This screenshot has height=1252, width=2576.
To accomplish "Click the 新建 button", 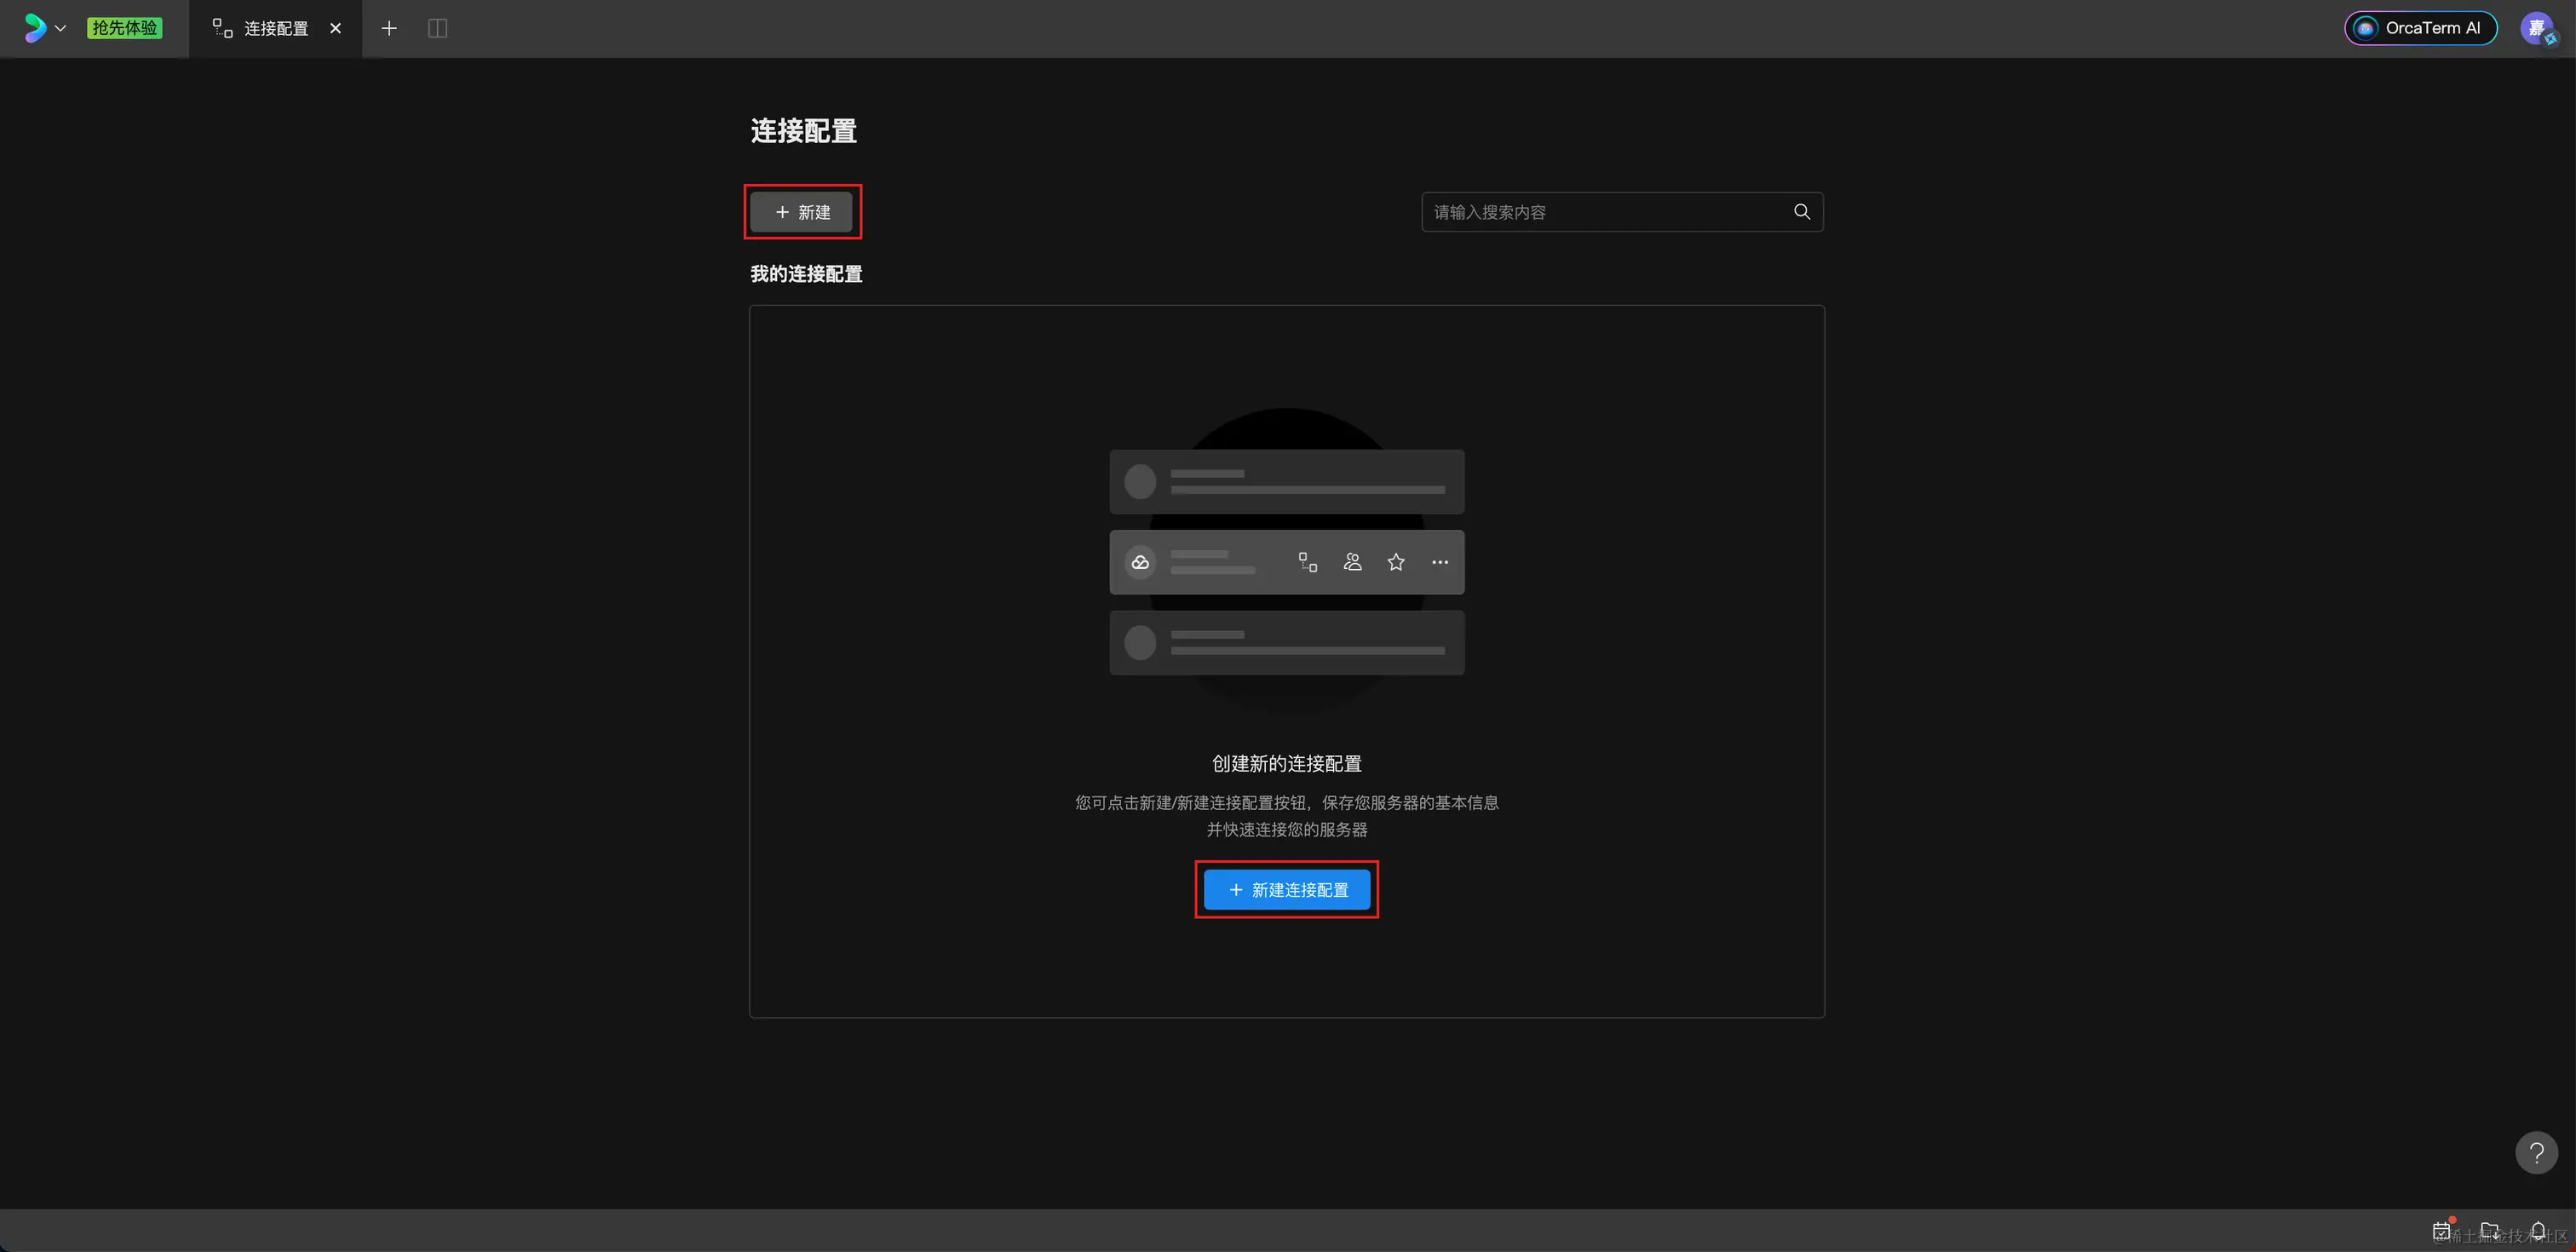I will point(802,212).
